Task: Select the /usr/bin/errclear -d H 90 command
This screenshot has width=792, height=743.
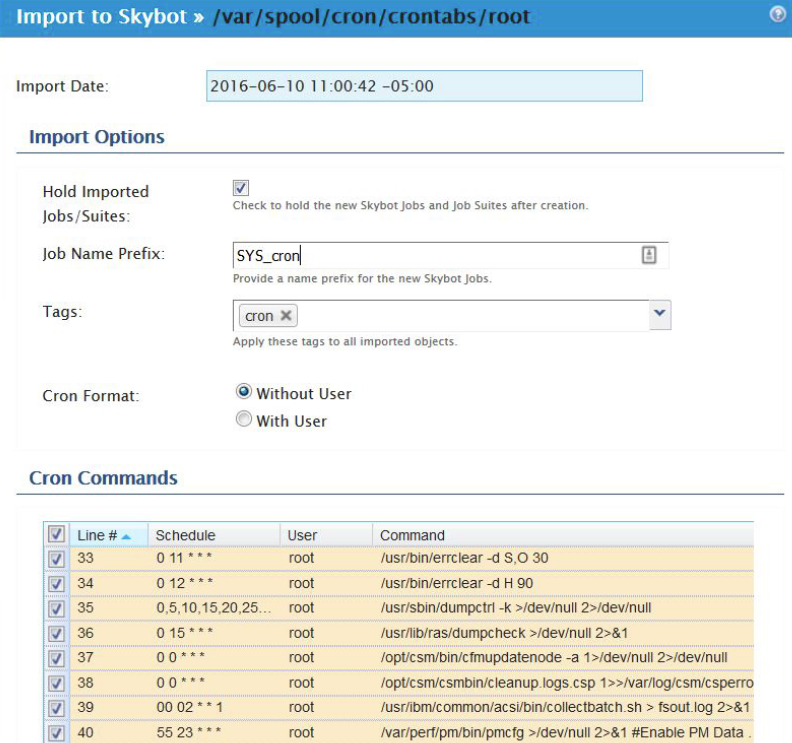Action: [457, 583]
